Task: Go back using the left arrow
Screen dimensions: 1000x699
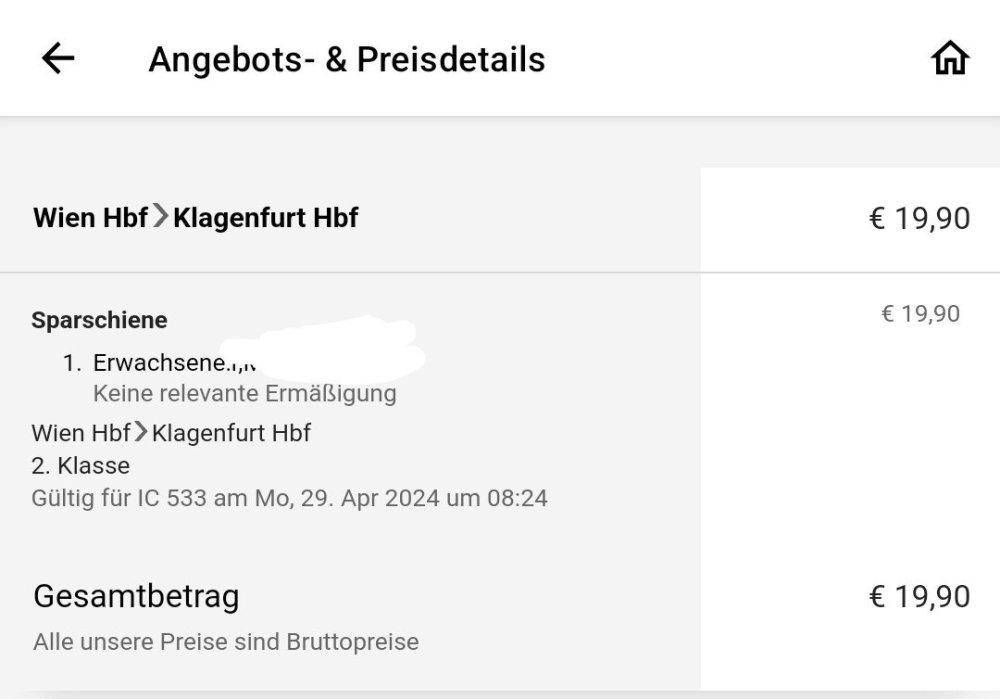Action: 58,59
